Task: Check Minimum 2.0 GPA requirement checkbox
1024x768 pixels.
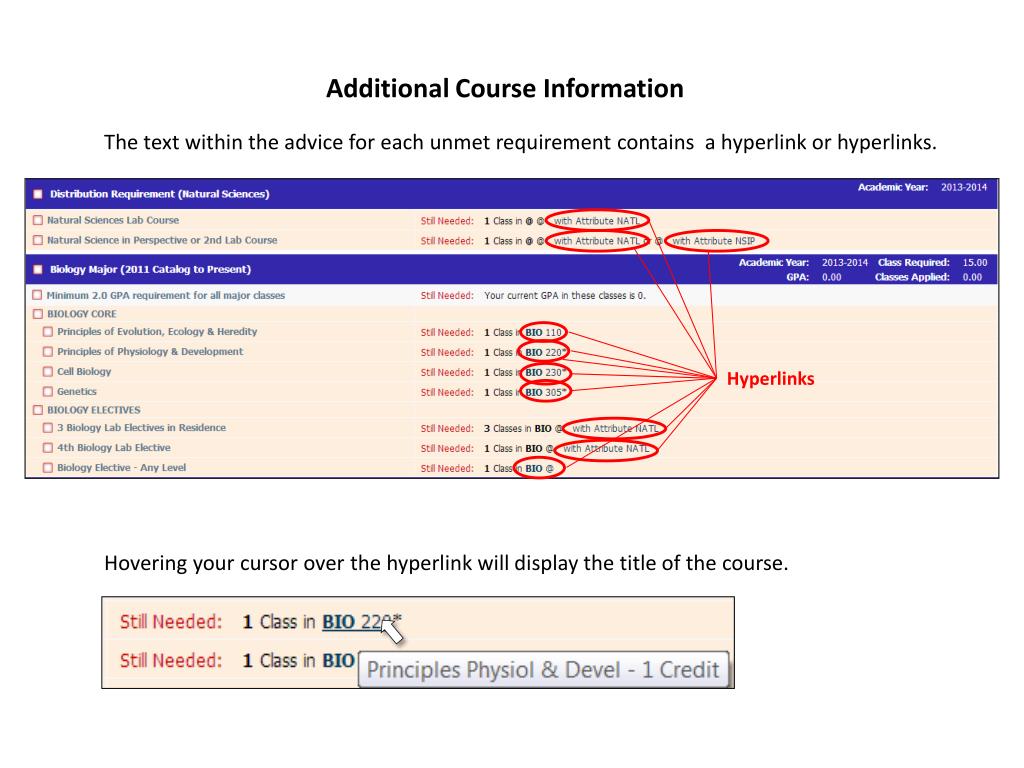Action: point(38,295)
